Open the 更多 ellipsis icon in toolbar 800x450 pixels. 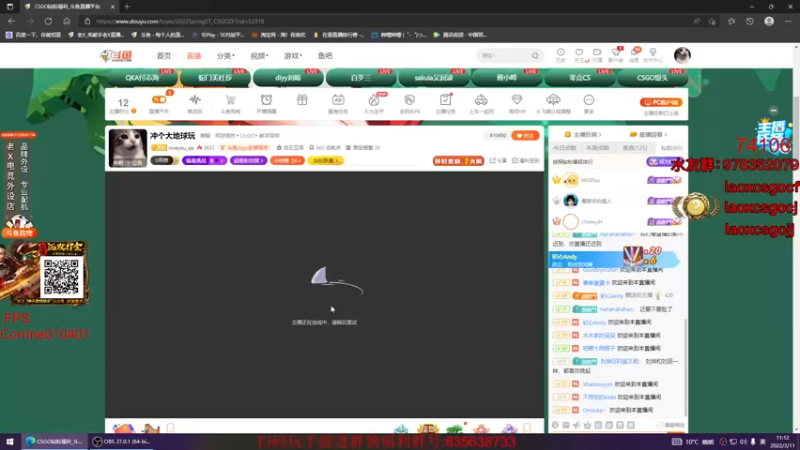[589, 100]
